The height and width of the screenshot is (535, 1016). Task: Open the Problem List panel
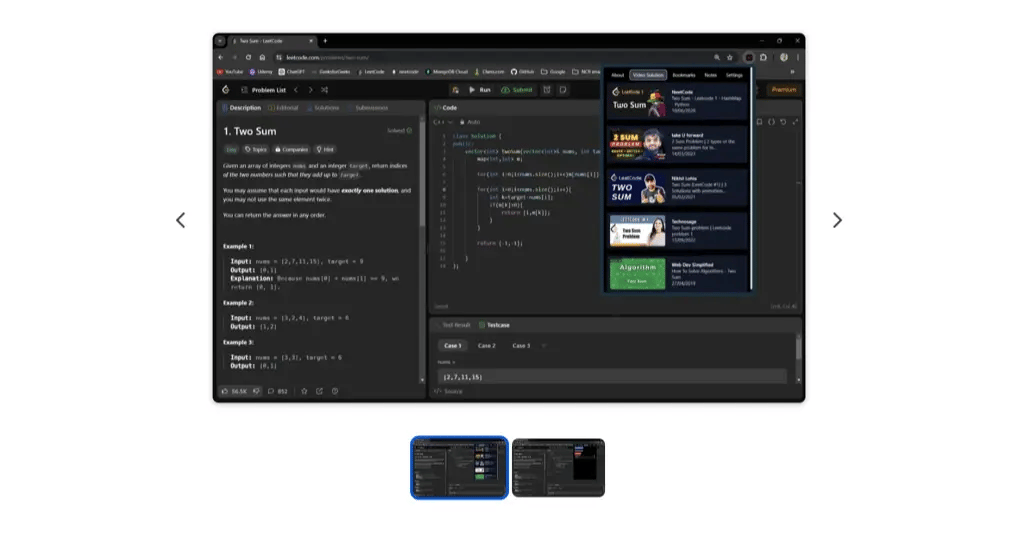[x=264, y=90]
